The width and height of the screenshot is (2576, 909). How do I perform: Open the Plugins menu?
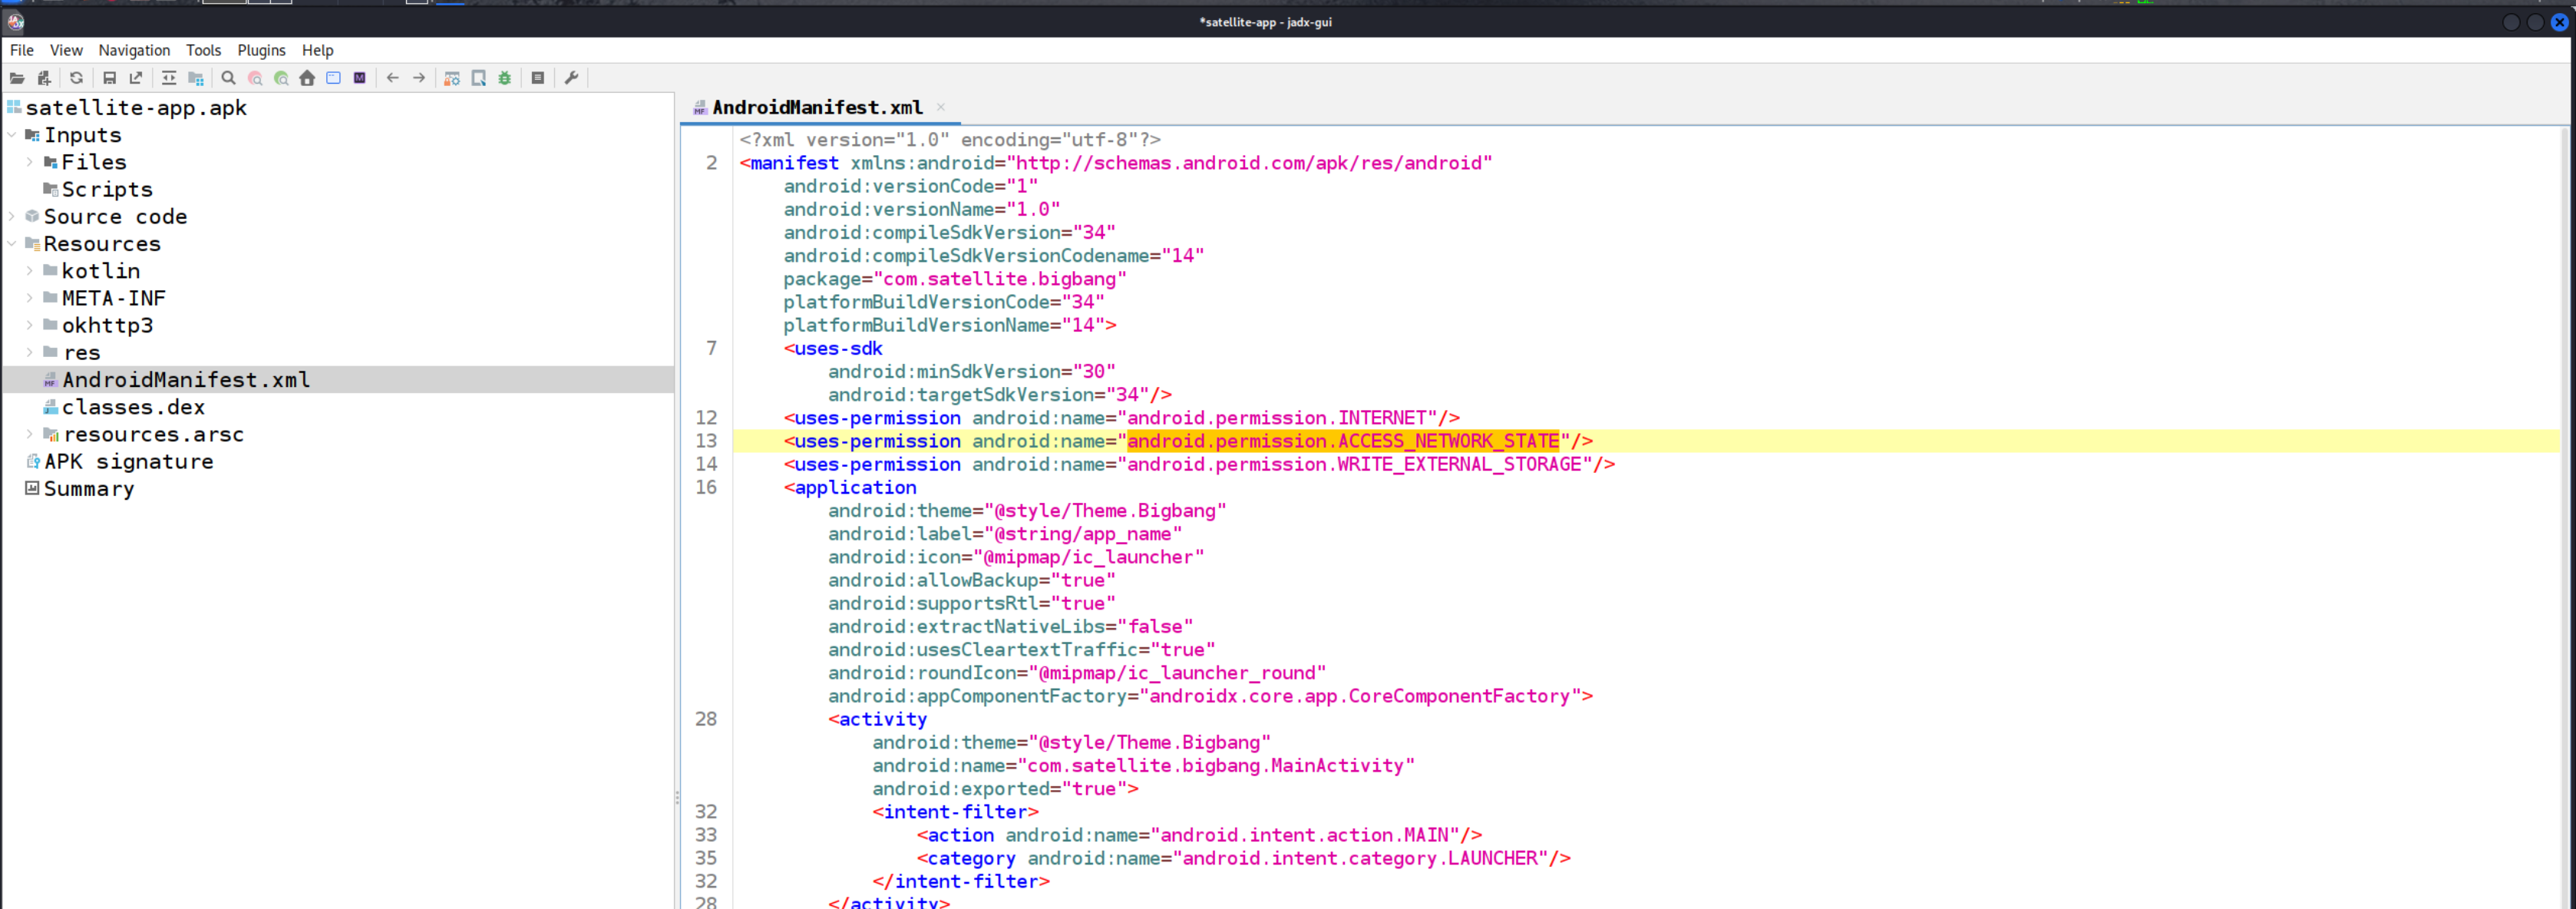261,50
